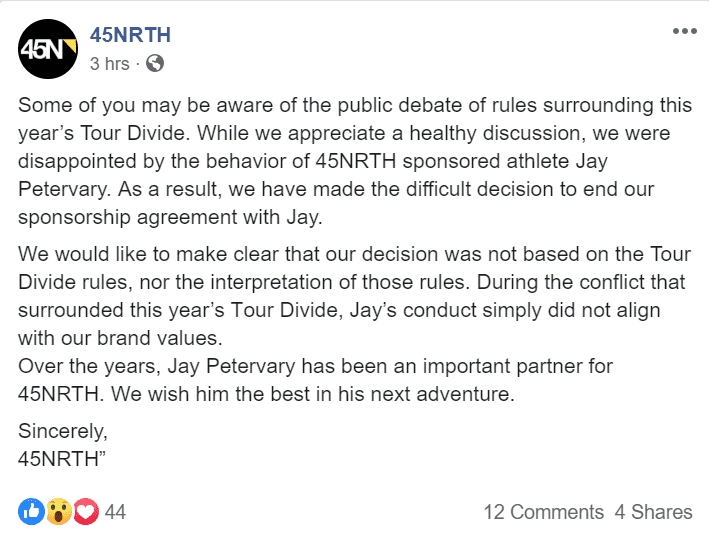Click the blue Like reaction icon
The height and width of the screenshot is (541, 709).
[x=31, y=512]
